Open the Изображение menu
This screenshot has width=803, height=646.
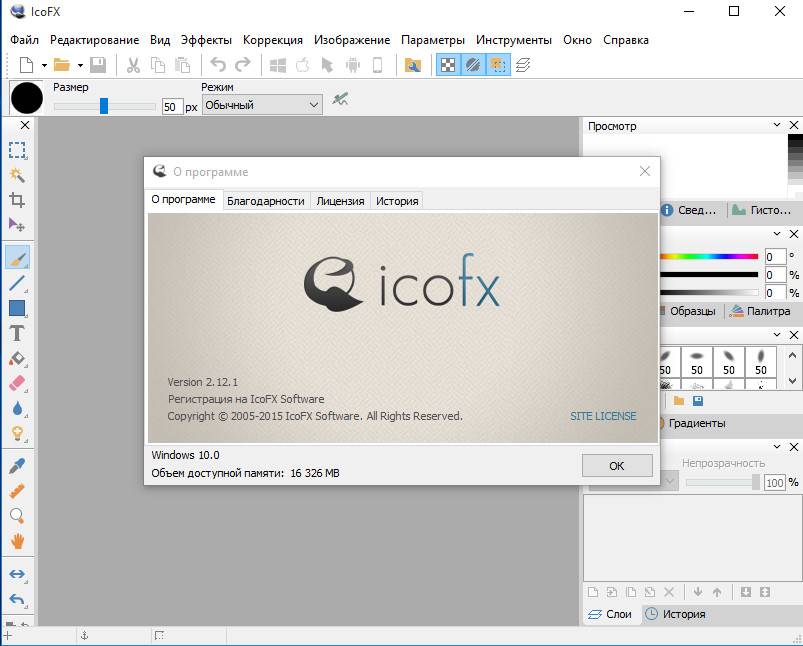(x=352, y=40)
